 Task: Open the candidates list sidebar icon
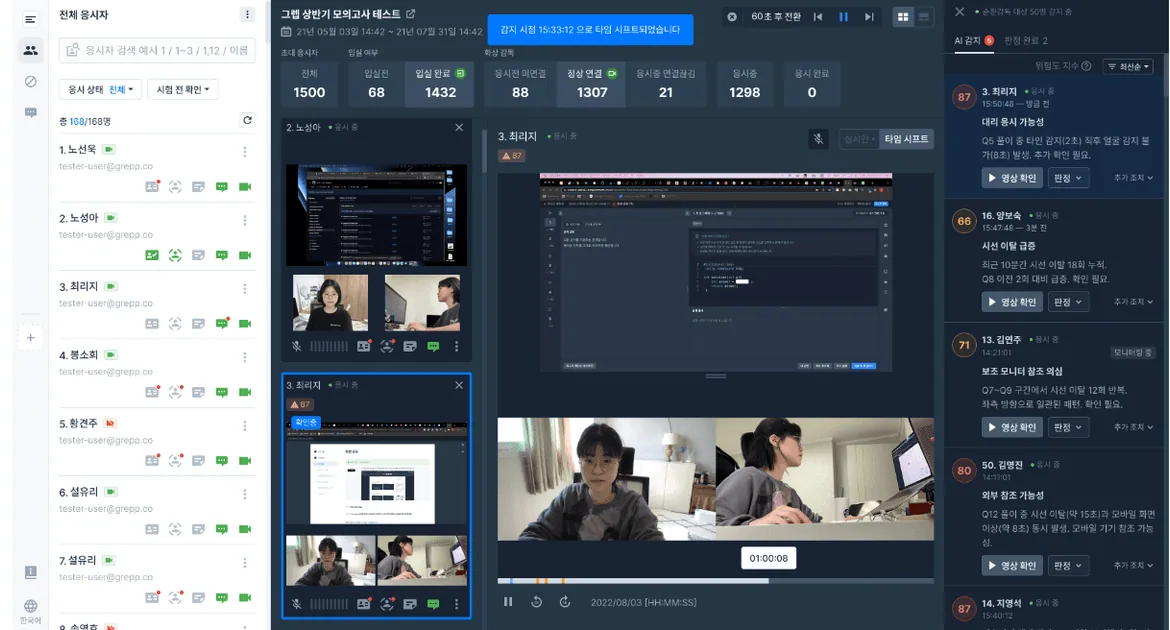(x=31, y=50)
